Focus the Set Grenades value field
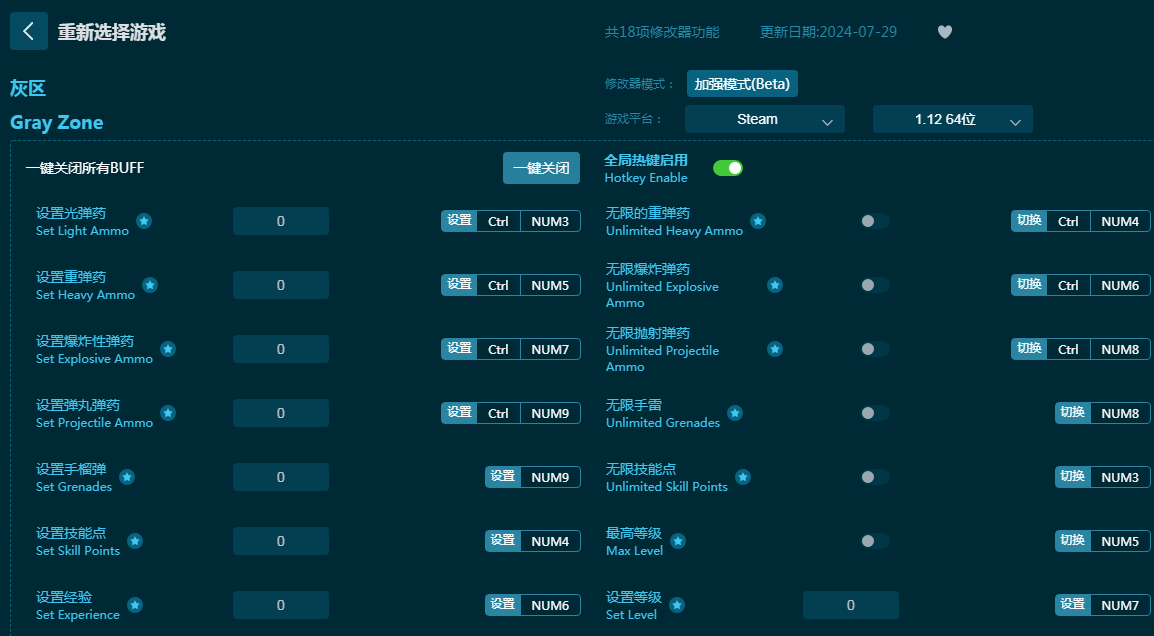 tap(280, 477)
